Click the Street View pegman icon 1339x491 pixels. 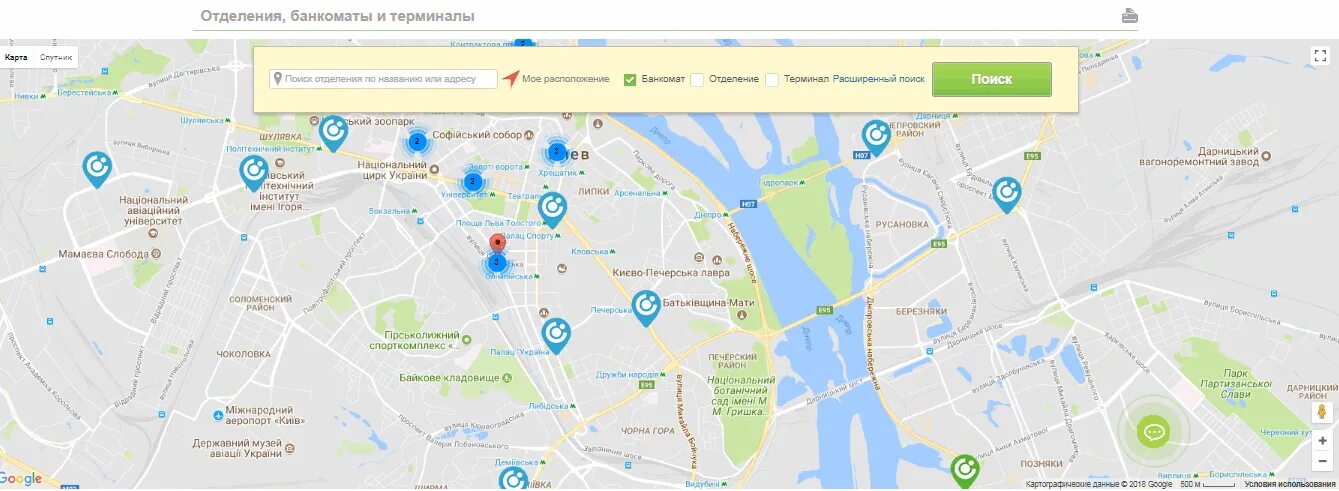1322,412
